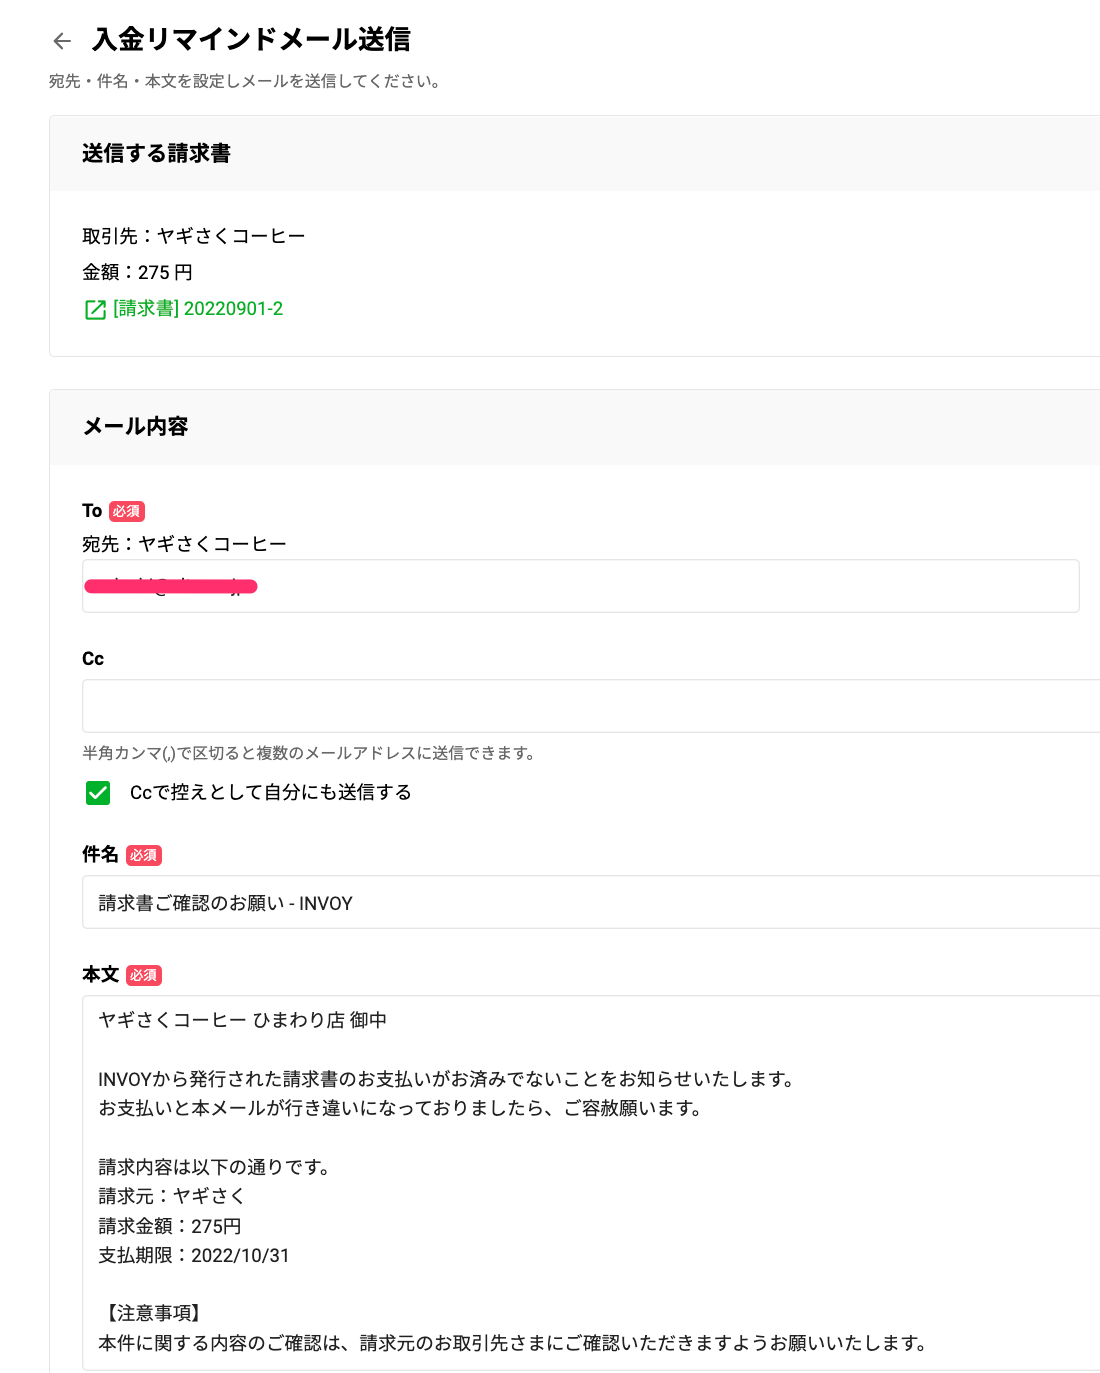Click the 半角カンマ help text below Cc
Screen dimensions: 1100x1373
tap(309, 753)
